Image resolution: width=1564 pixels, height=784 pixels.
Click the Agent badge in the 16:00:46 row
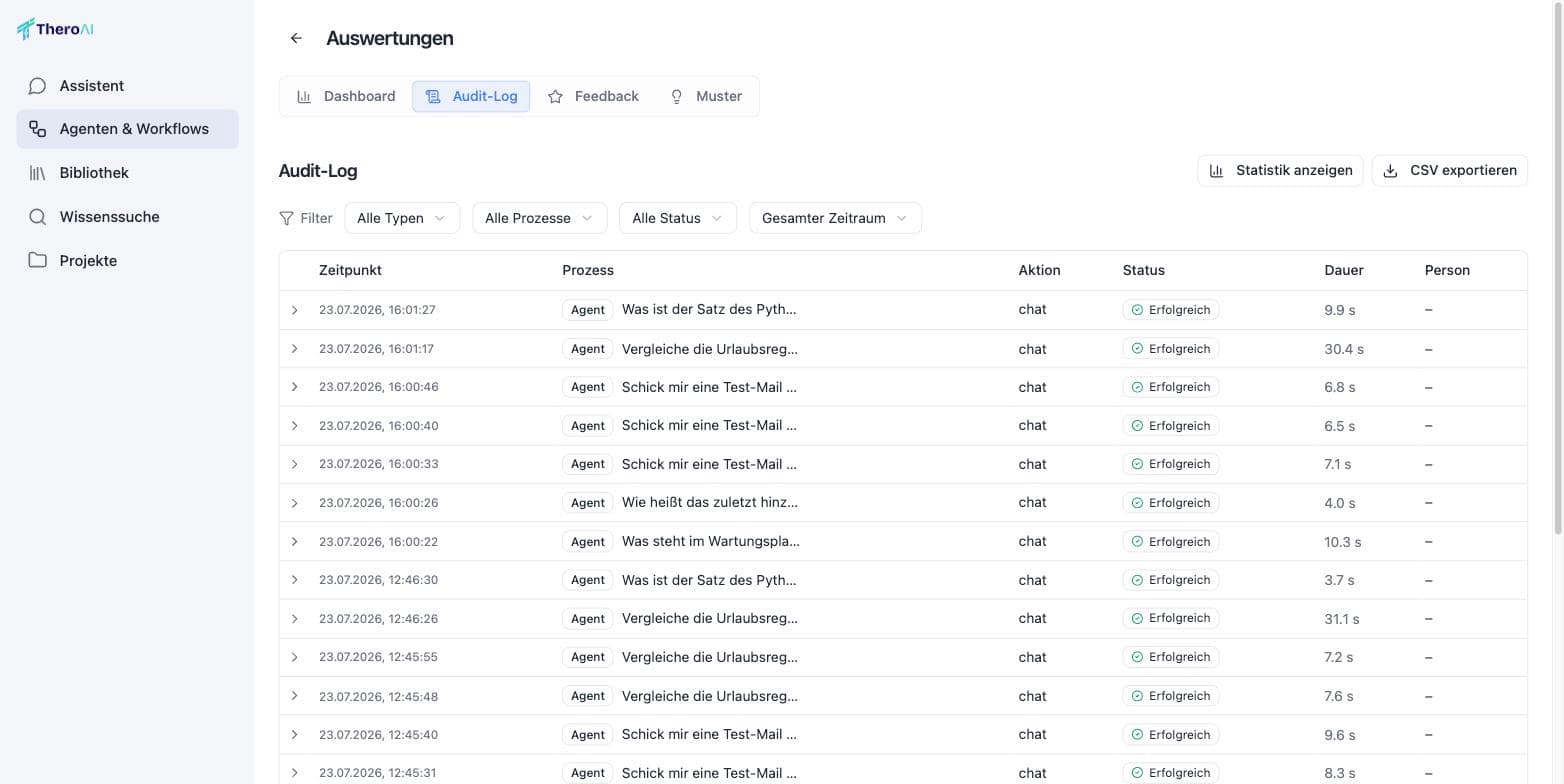coord(588,387)
